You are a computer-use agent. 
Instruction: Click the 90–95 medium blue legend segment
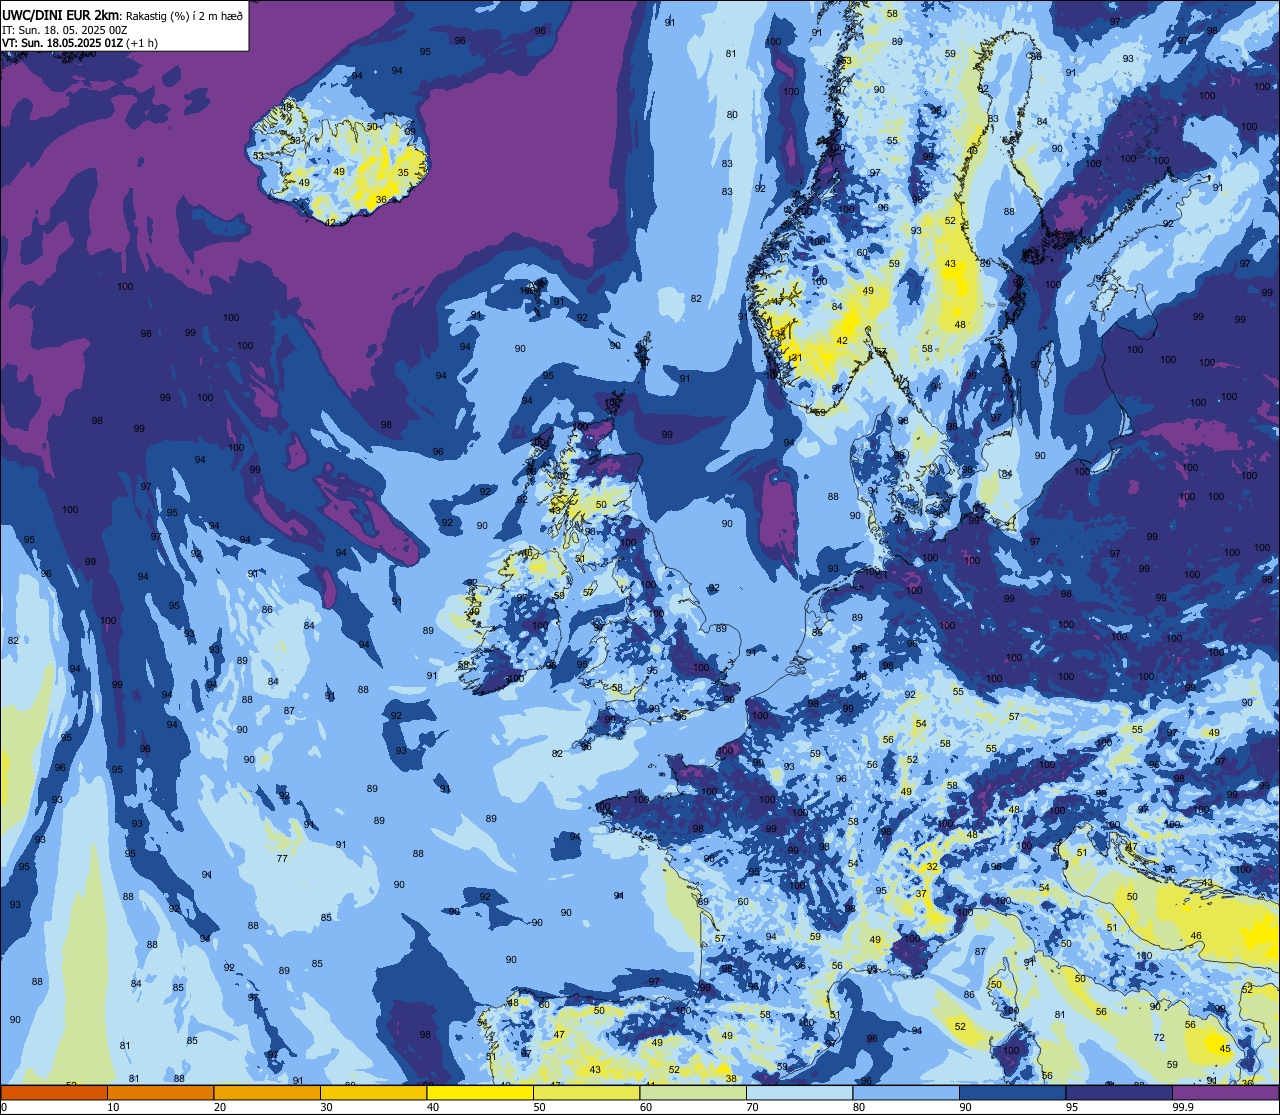point(1012,1093)
